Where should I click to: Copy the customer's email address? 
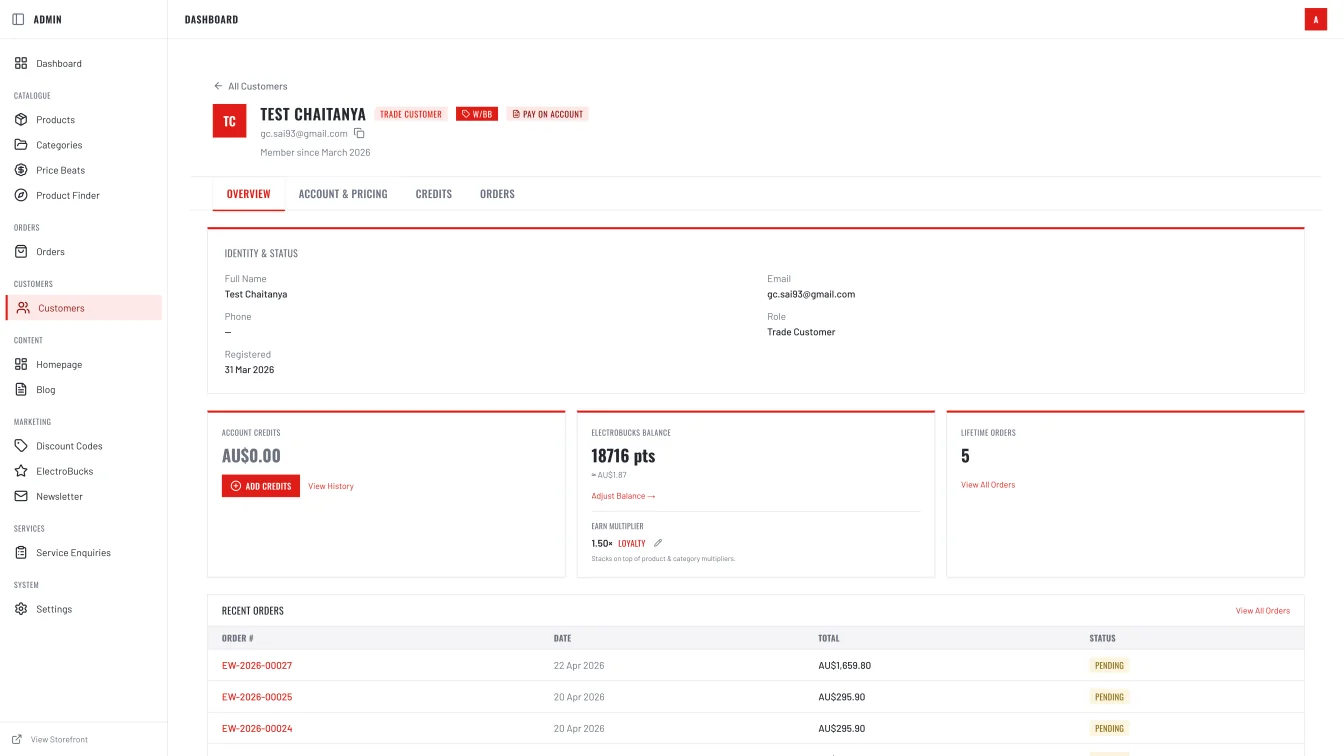coord(359,133)
